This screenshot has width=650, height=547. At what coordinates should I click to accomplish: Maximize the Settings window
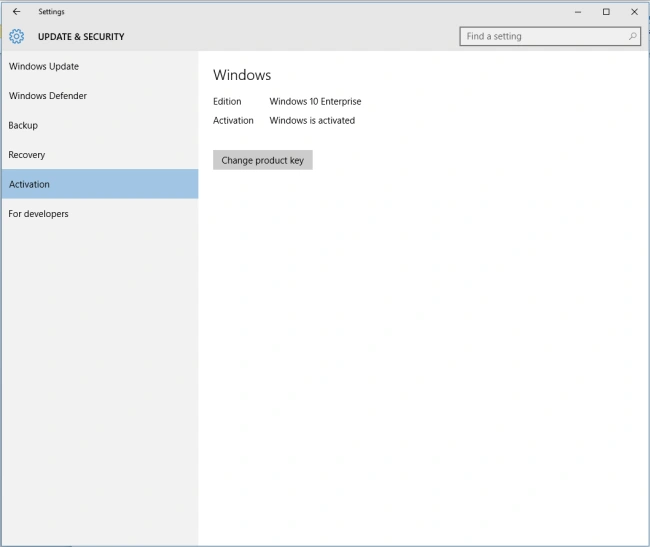606,12
